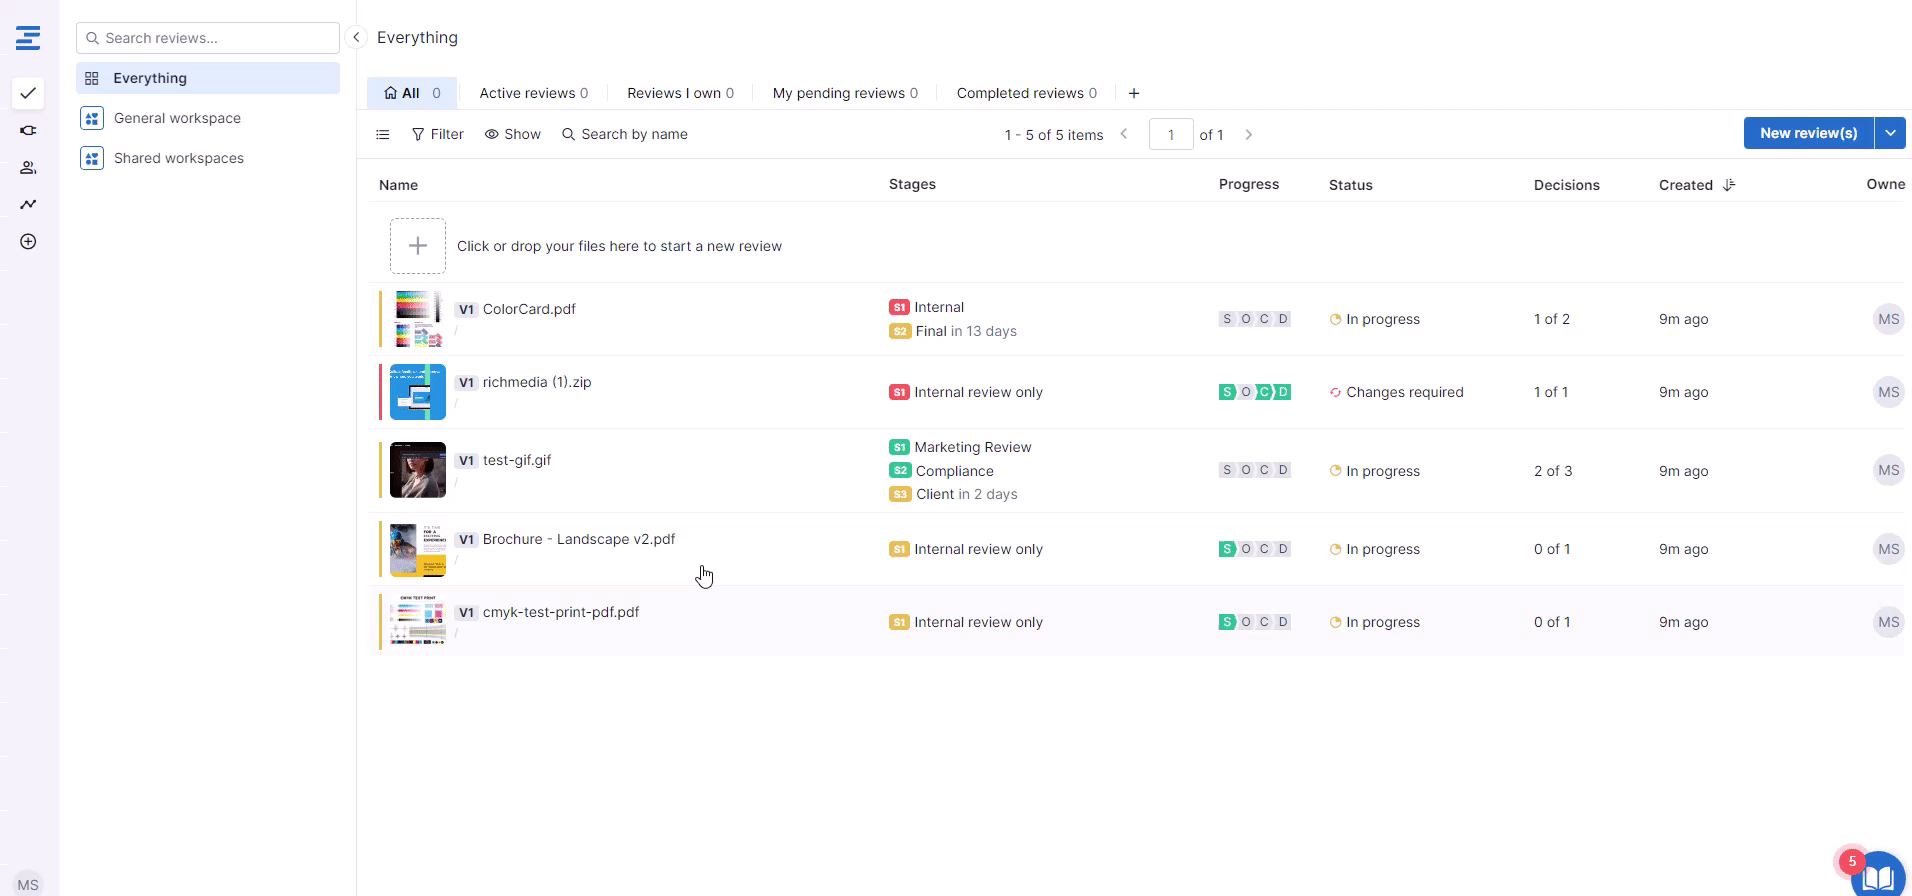This screenshot has width=1912, height=896.
Task: Open the General workspace item
Action: coord(177,118)
